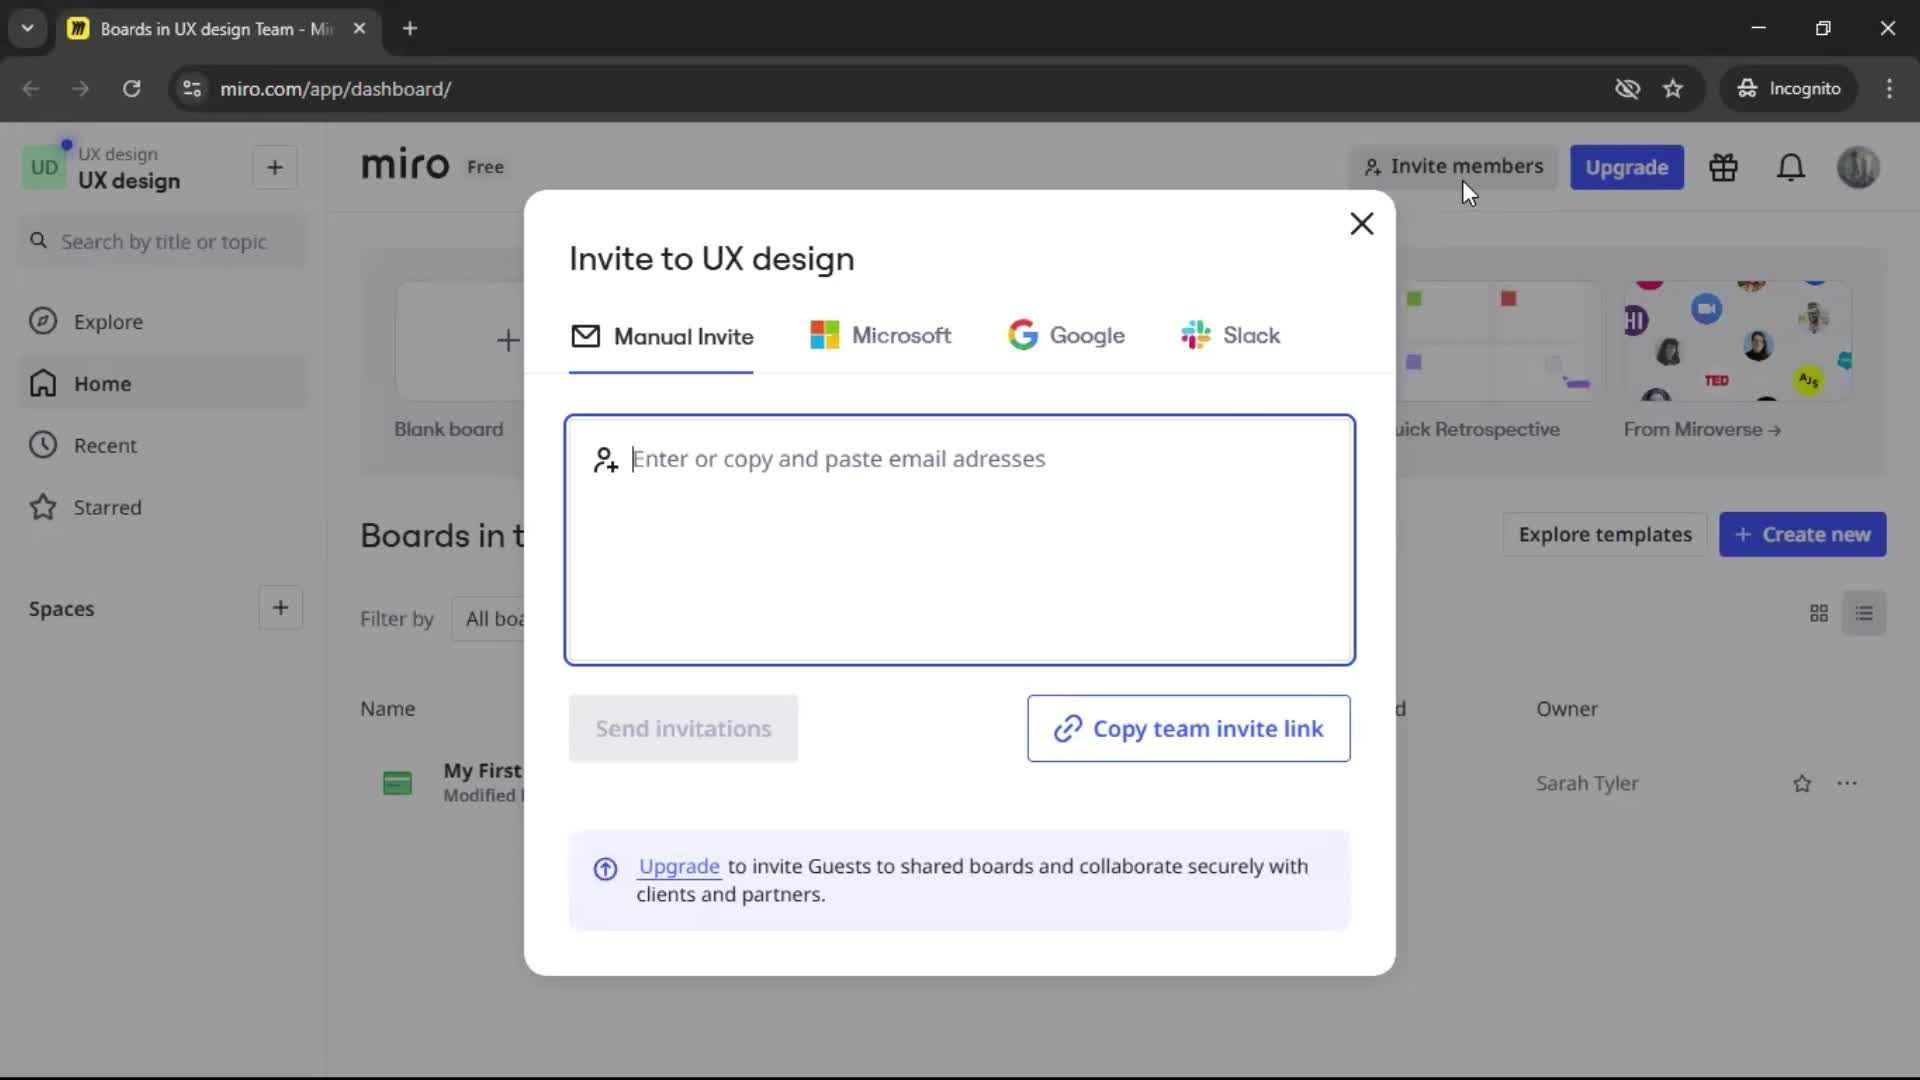
Task: Open the From Miroverse templates thumbnail
Action: tap(1736, 341)
